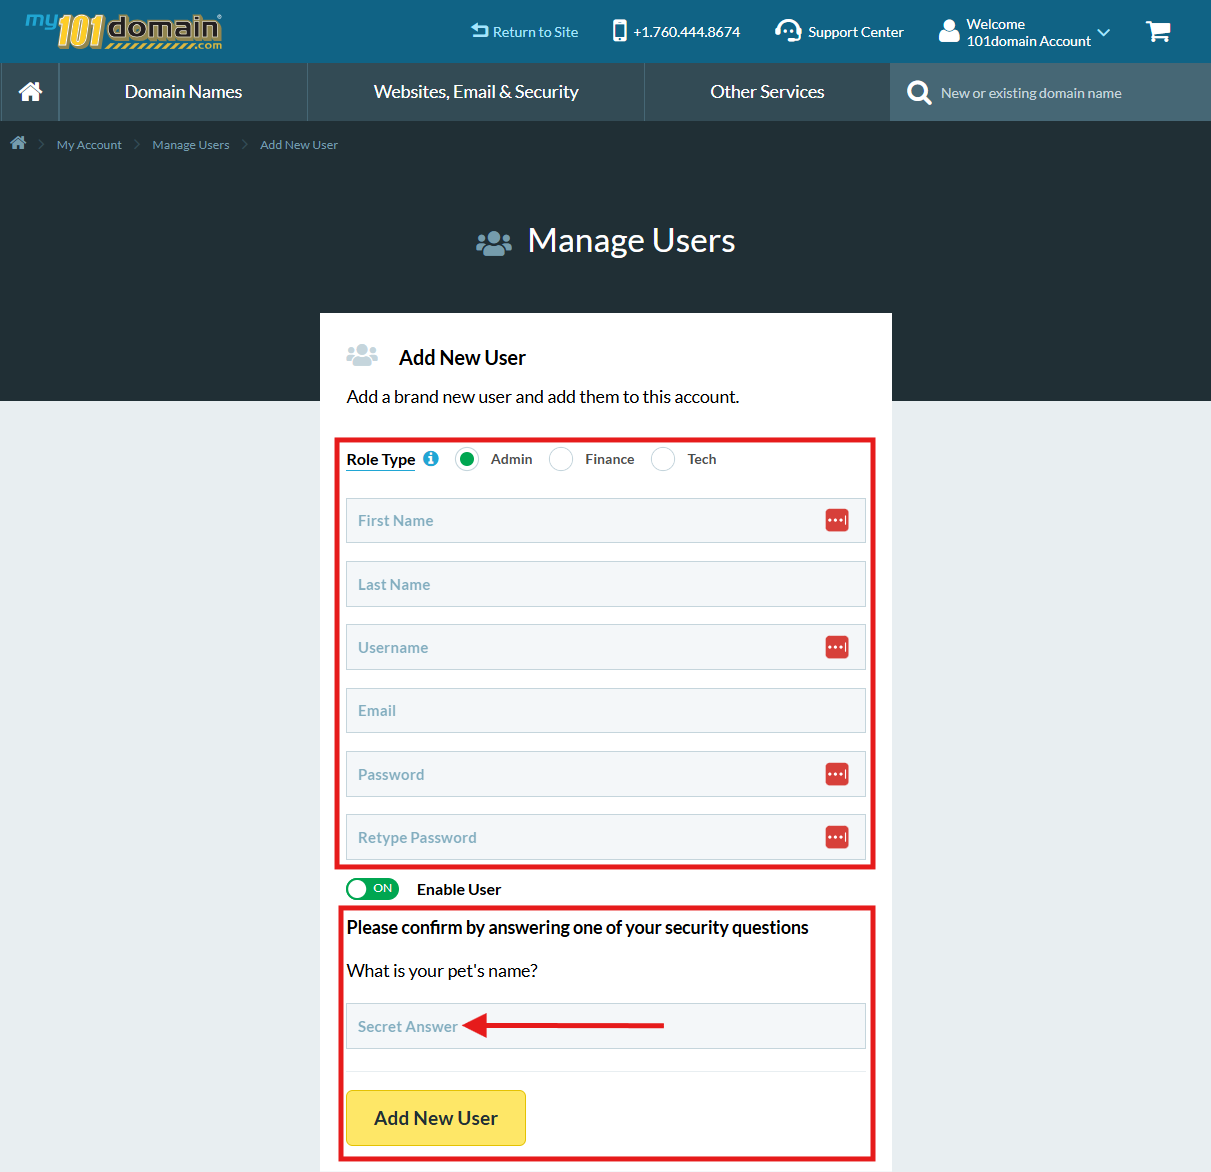The width and height of the screenshot is (1211, 1172).
Task: Toggle the Enable User switch
Action: tap(372, 889)
